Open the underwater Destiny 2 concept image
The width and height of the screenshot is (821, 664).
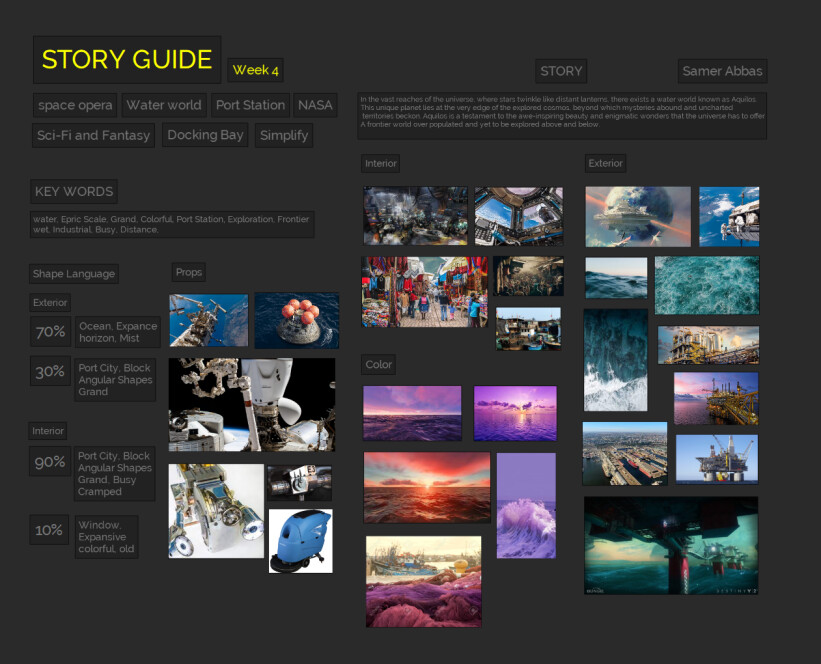point(671,546)
